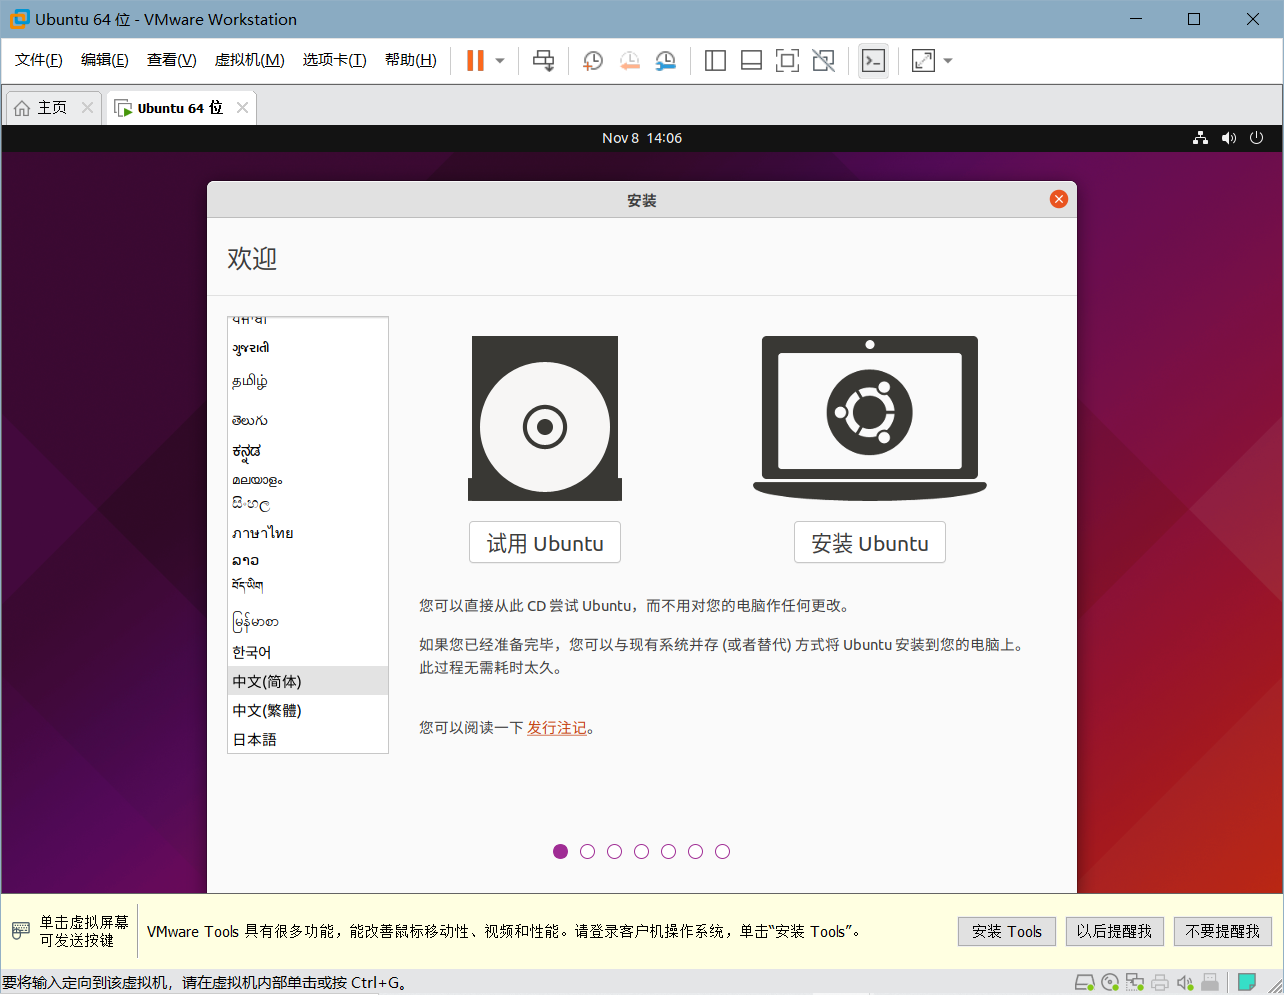The height and width of the screenshot is (995, 1284).
Task: Click the disc image above 试用 Ubuntu
Action: click(x=545, y=418)
